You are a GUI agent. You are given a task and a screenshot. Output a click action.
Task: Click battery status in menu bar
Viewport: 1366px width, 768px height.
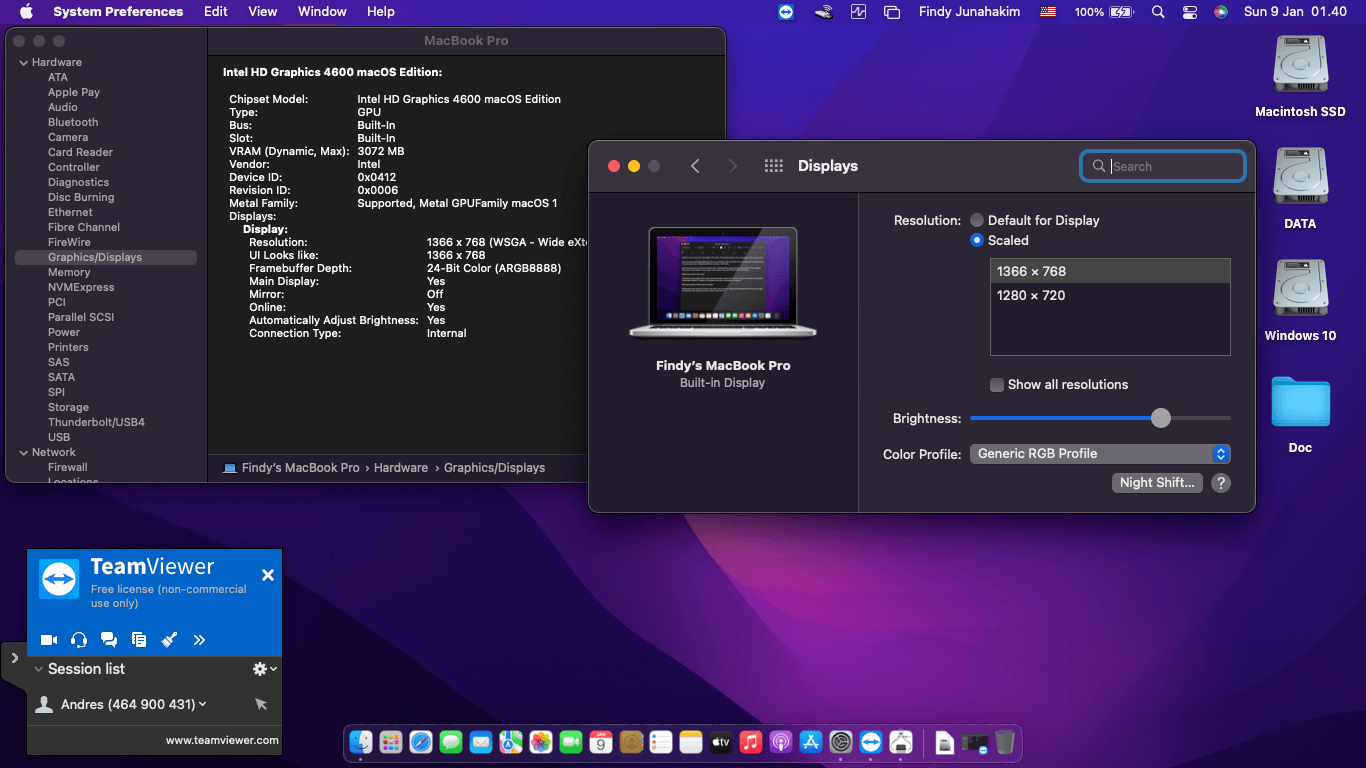(x=1104, y=12)
